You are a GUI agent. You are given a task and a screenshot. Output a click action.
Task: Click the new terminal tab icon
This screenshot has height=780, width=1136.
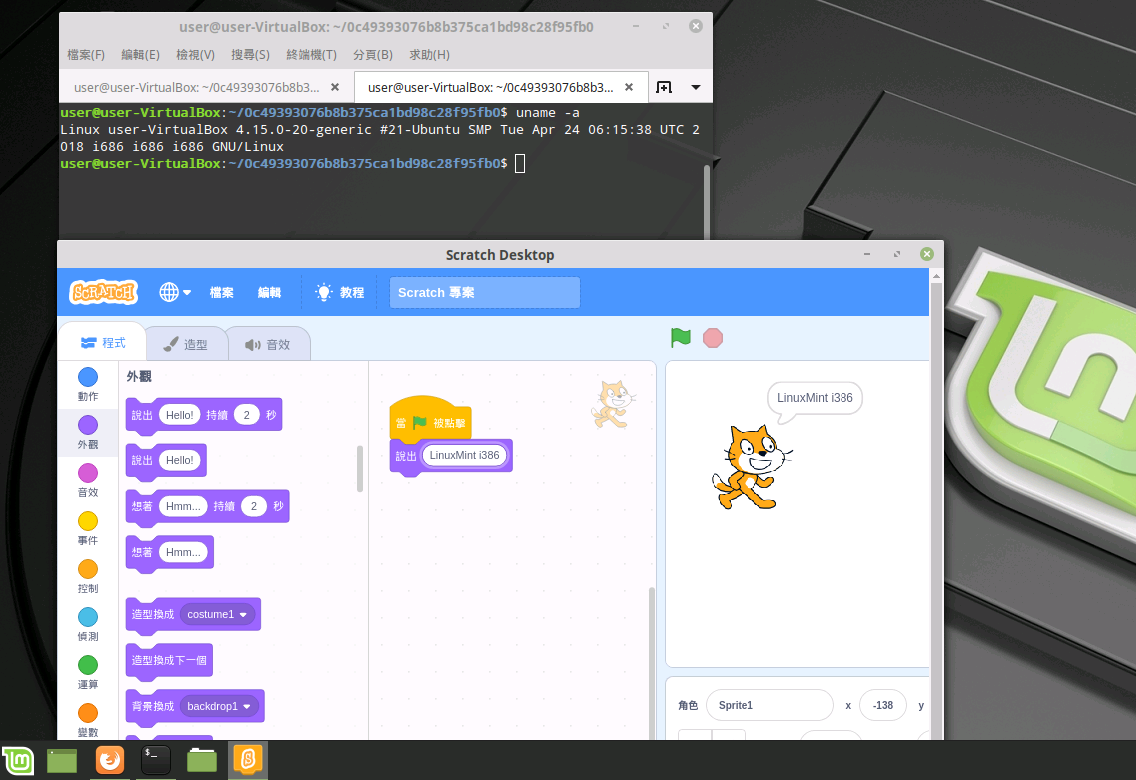click(664, 87)
